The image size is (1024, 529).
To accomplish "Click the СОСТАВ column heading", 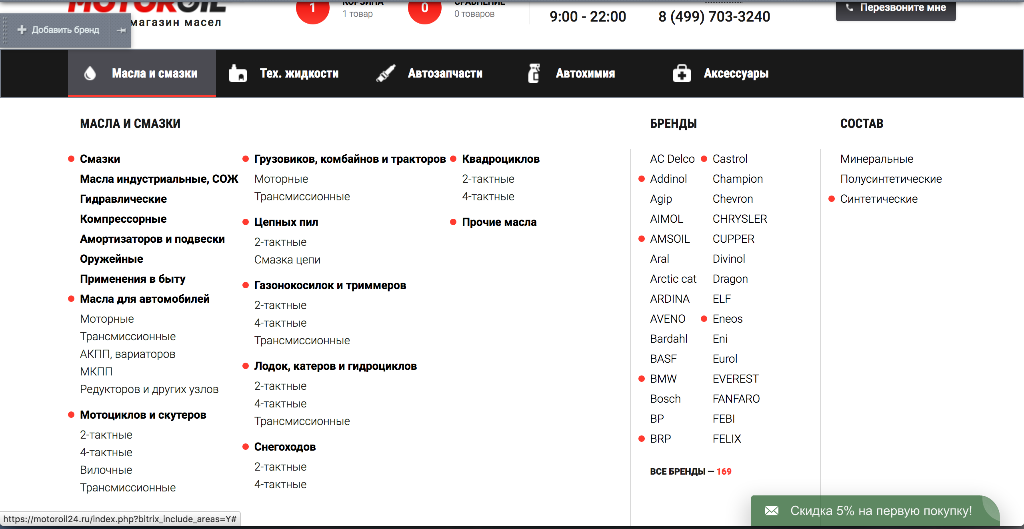I will [x=861, y=123].
